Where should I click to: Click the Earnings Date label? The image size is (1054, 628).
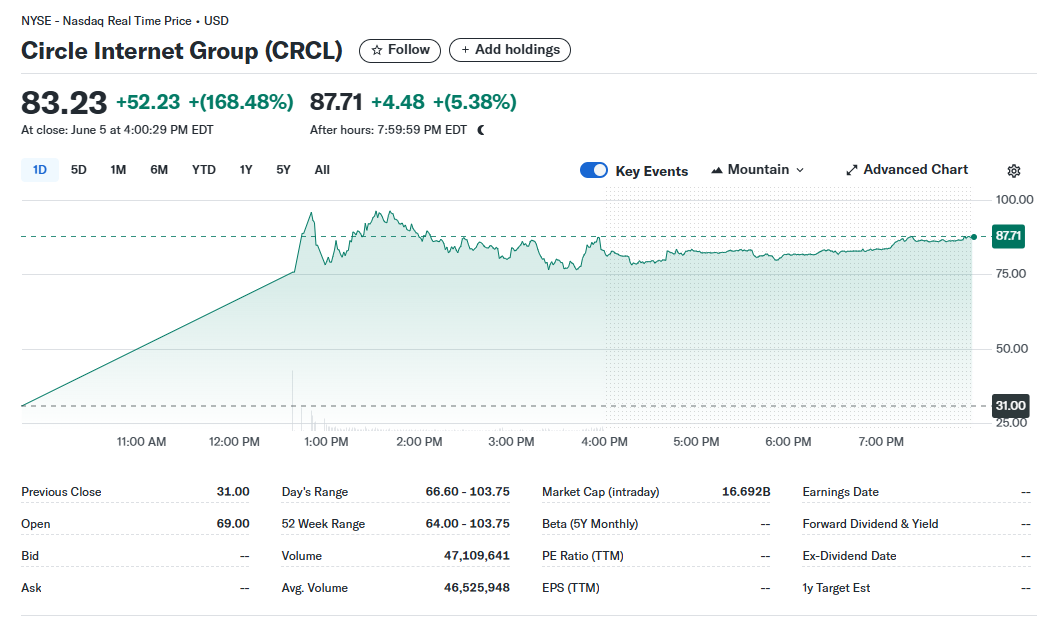point(840,492)
